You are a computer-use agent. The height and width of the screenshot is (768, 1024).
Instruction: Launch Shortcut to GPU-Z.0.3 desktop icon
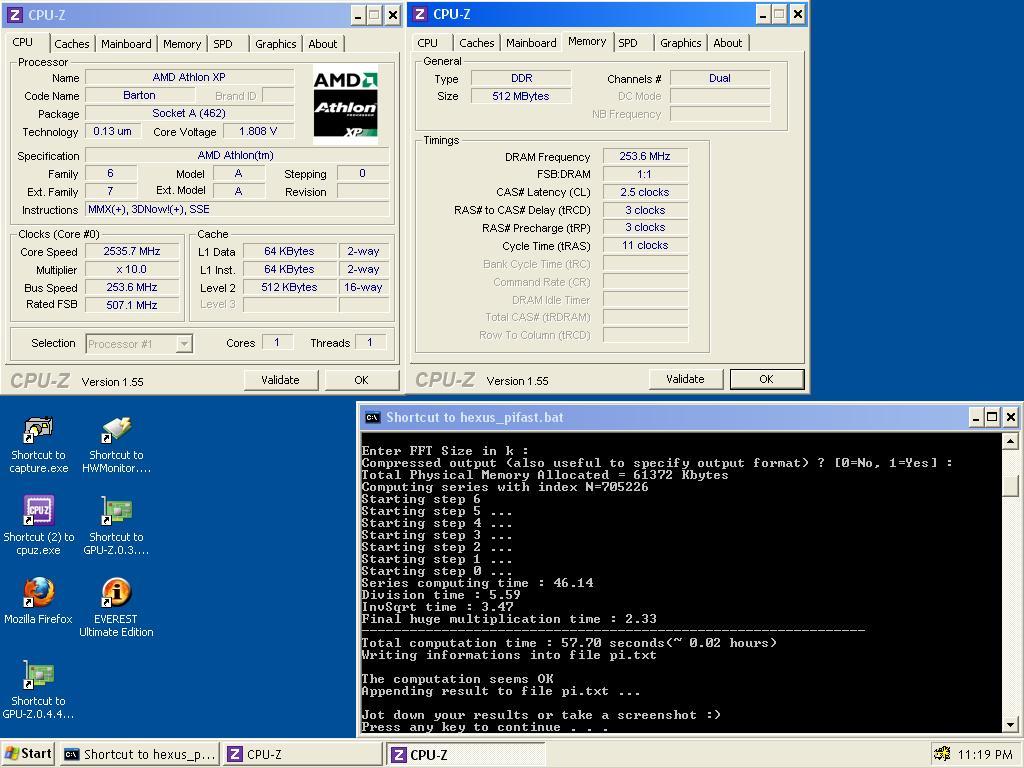pyautogui.click(x=116, y=526)
